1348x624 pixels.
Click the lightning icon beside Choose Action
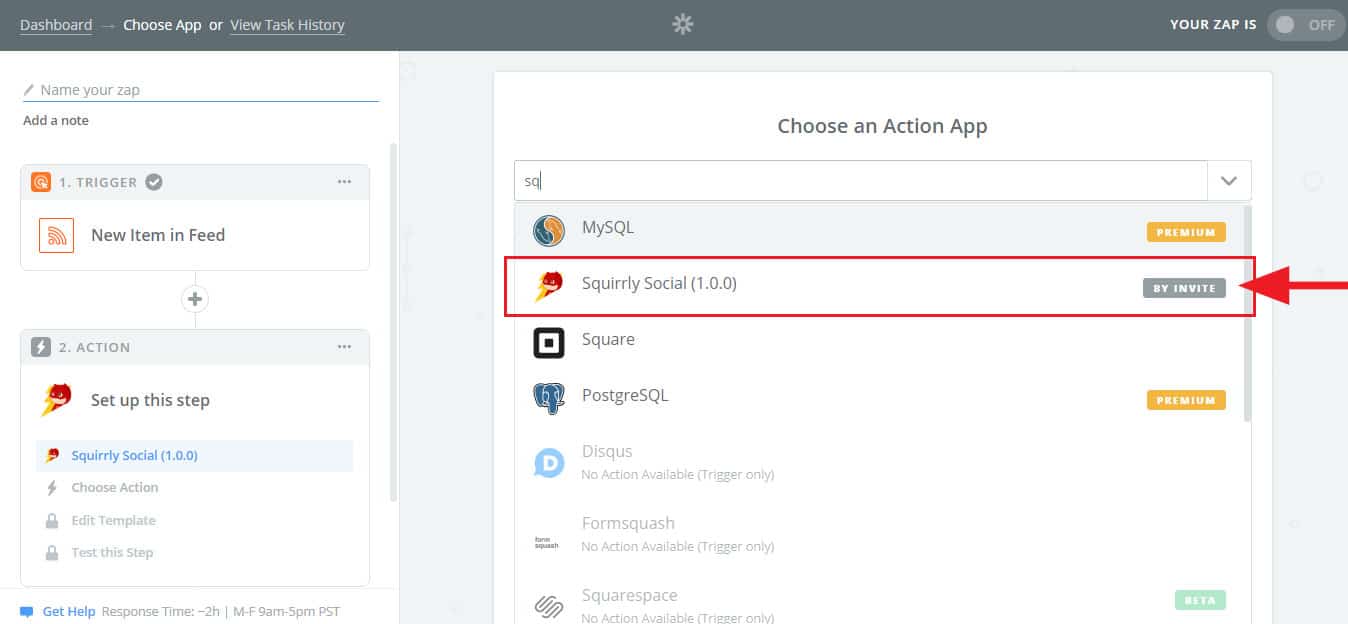tap(52, 488)
